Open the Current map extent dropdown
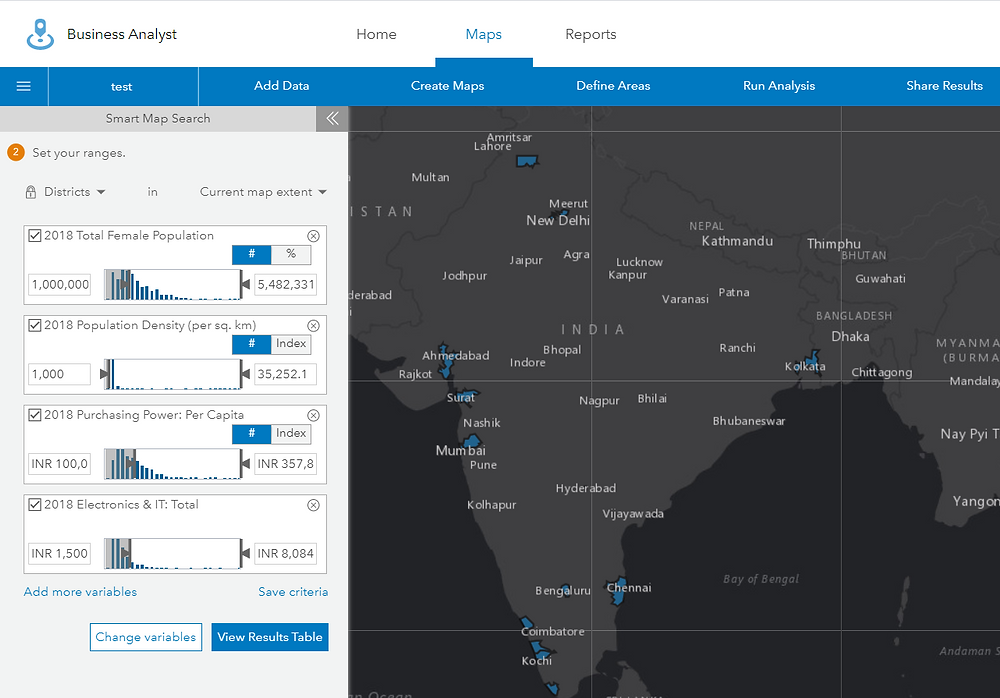Image resolution: width=1000 pixels, height=698 pixels. point(263,192)
